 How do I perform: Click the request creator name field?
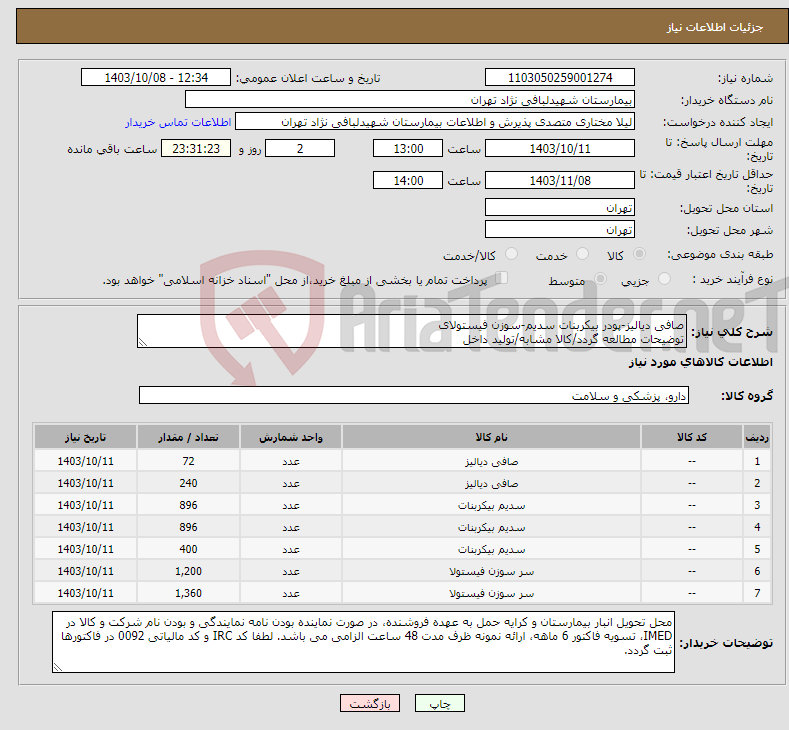435,122
